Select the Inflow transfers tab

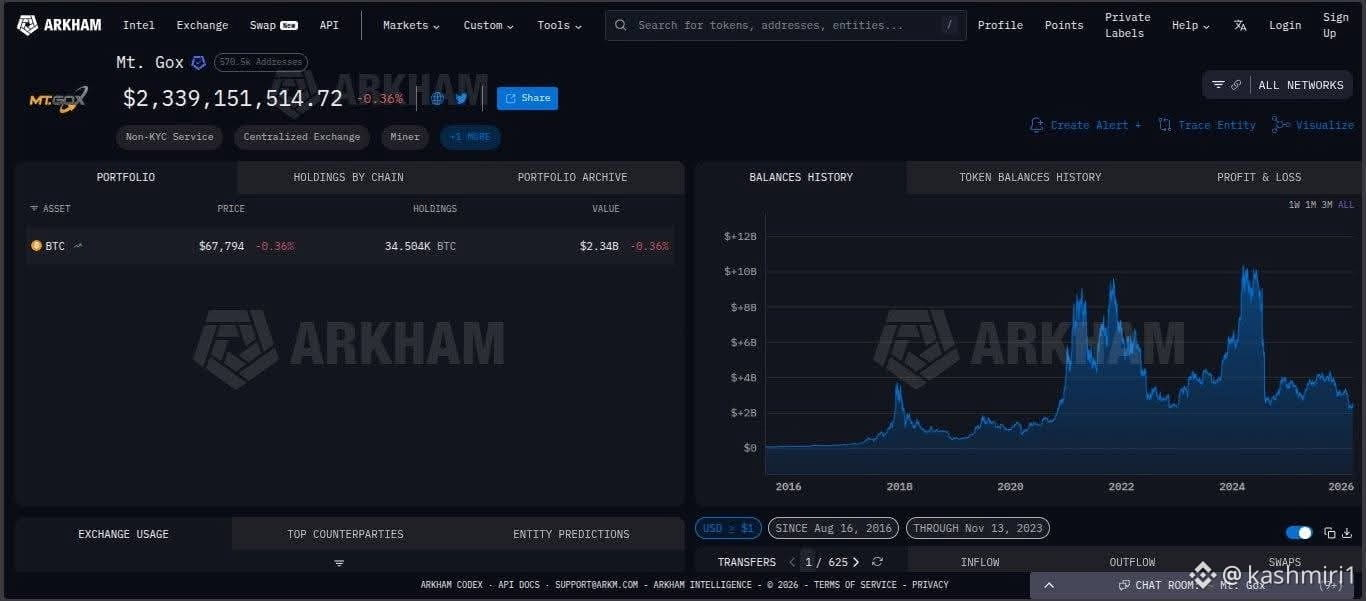pyautogui.click(x=980, y=562)
